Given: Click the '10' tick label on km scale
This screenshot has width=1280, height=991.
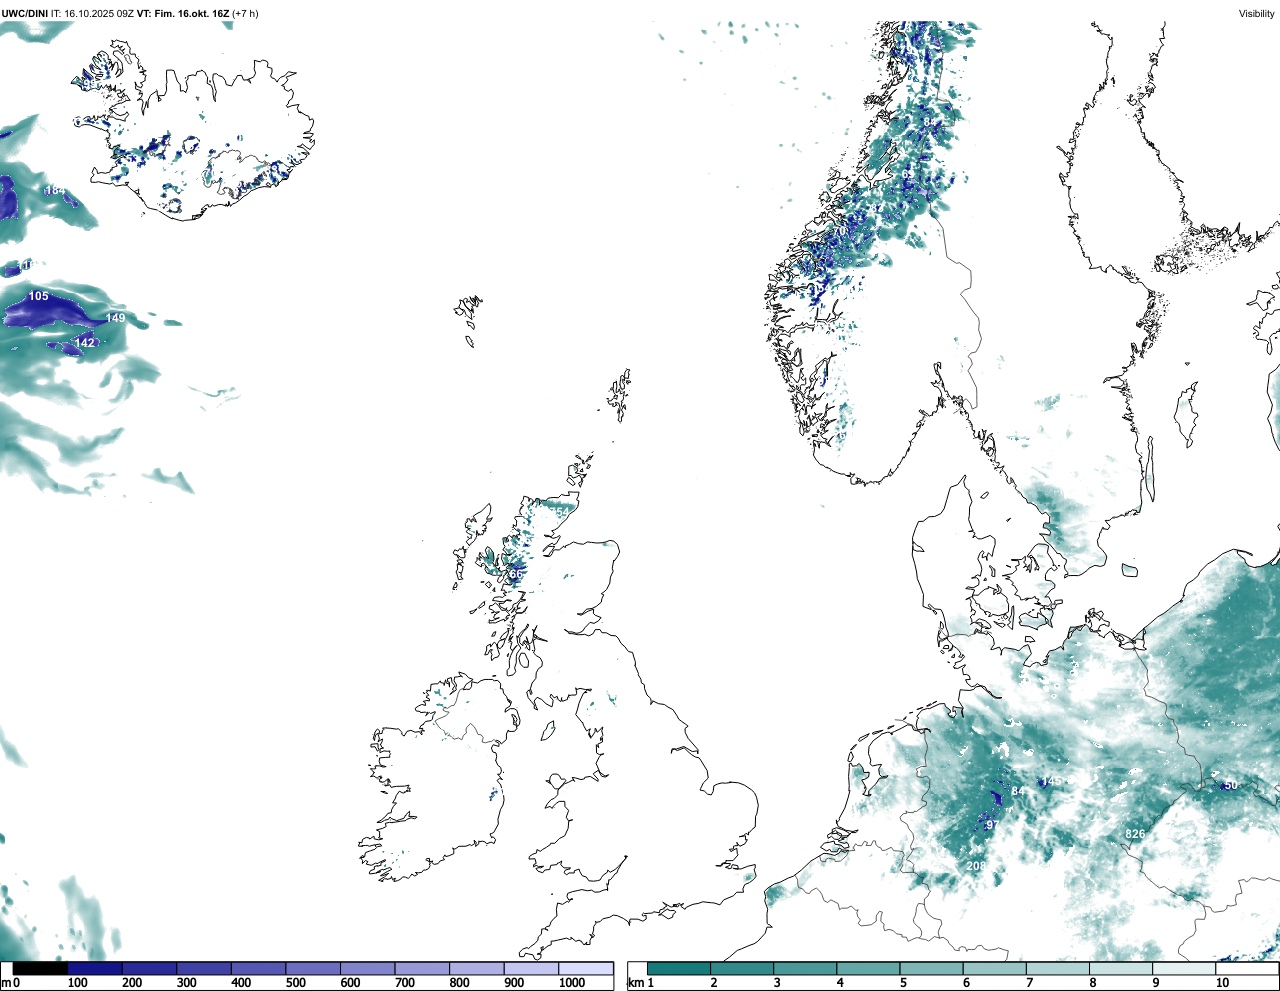Looking at the screenshot, I should pos(1222,983).
